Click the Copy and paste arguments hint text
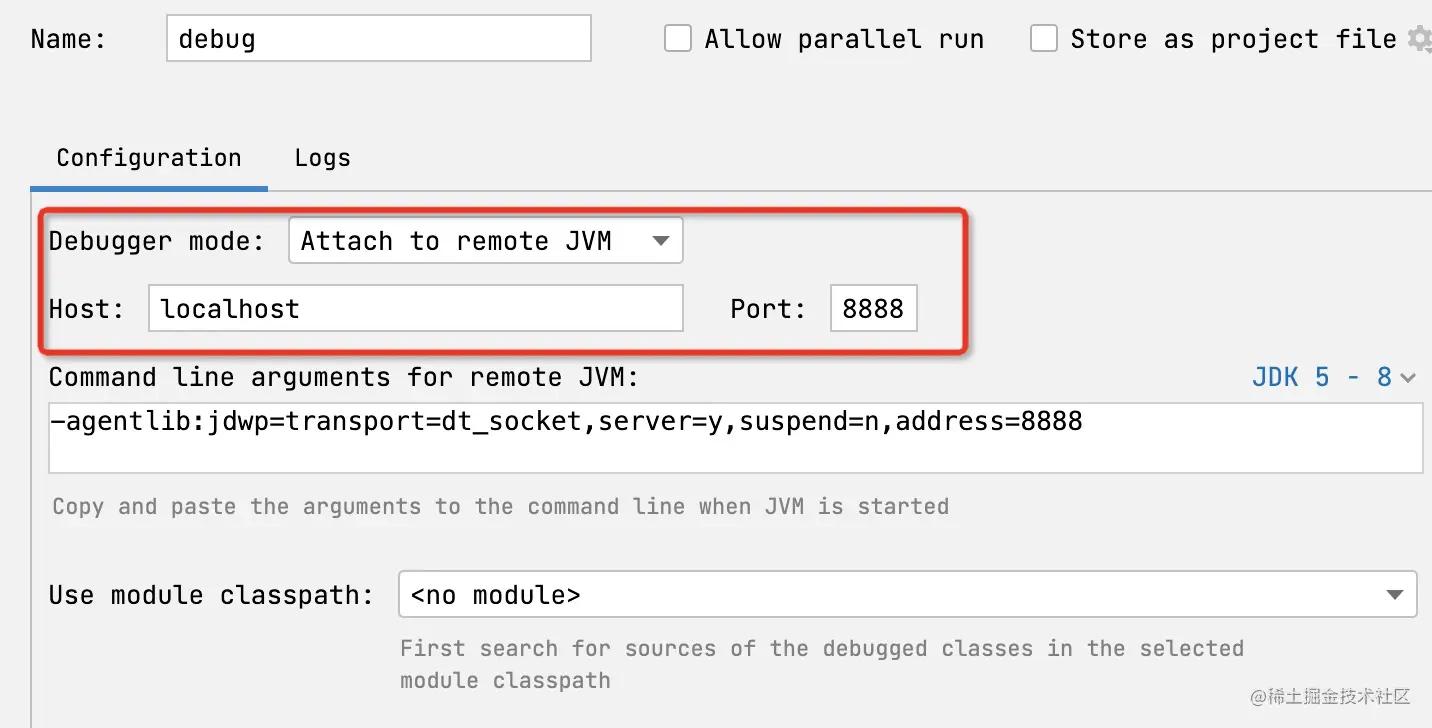The image size is (1432, 728). [500, 506]
